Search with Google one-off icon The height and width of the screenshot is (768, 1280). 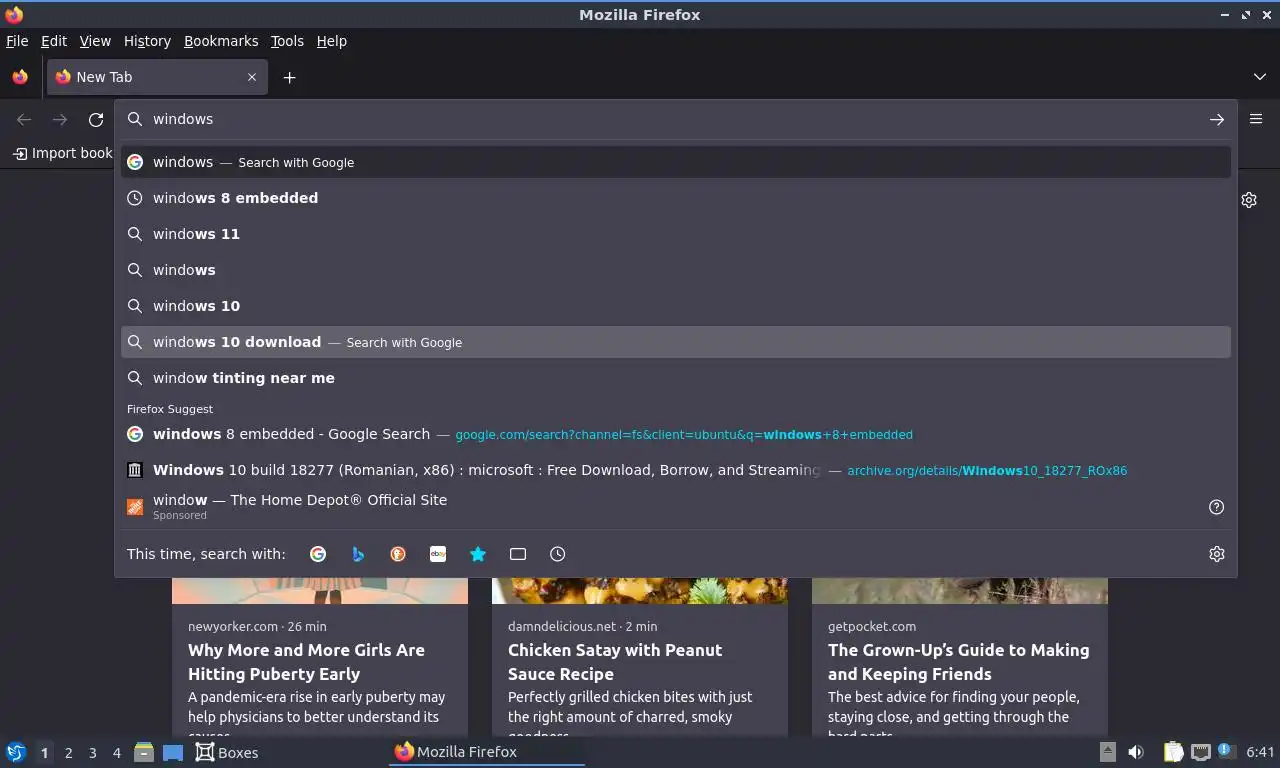point(318,554)
